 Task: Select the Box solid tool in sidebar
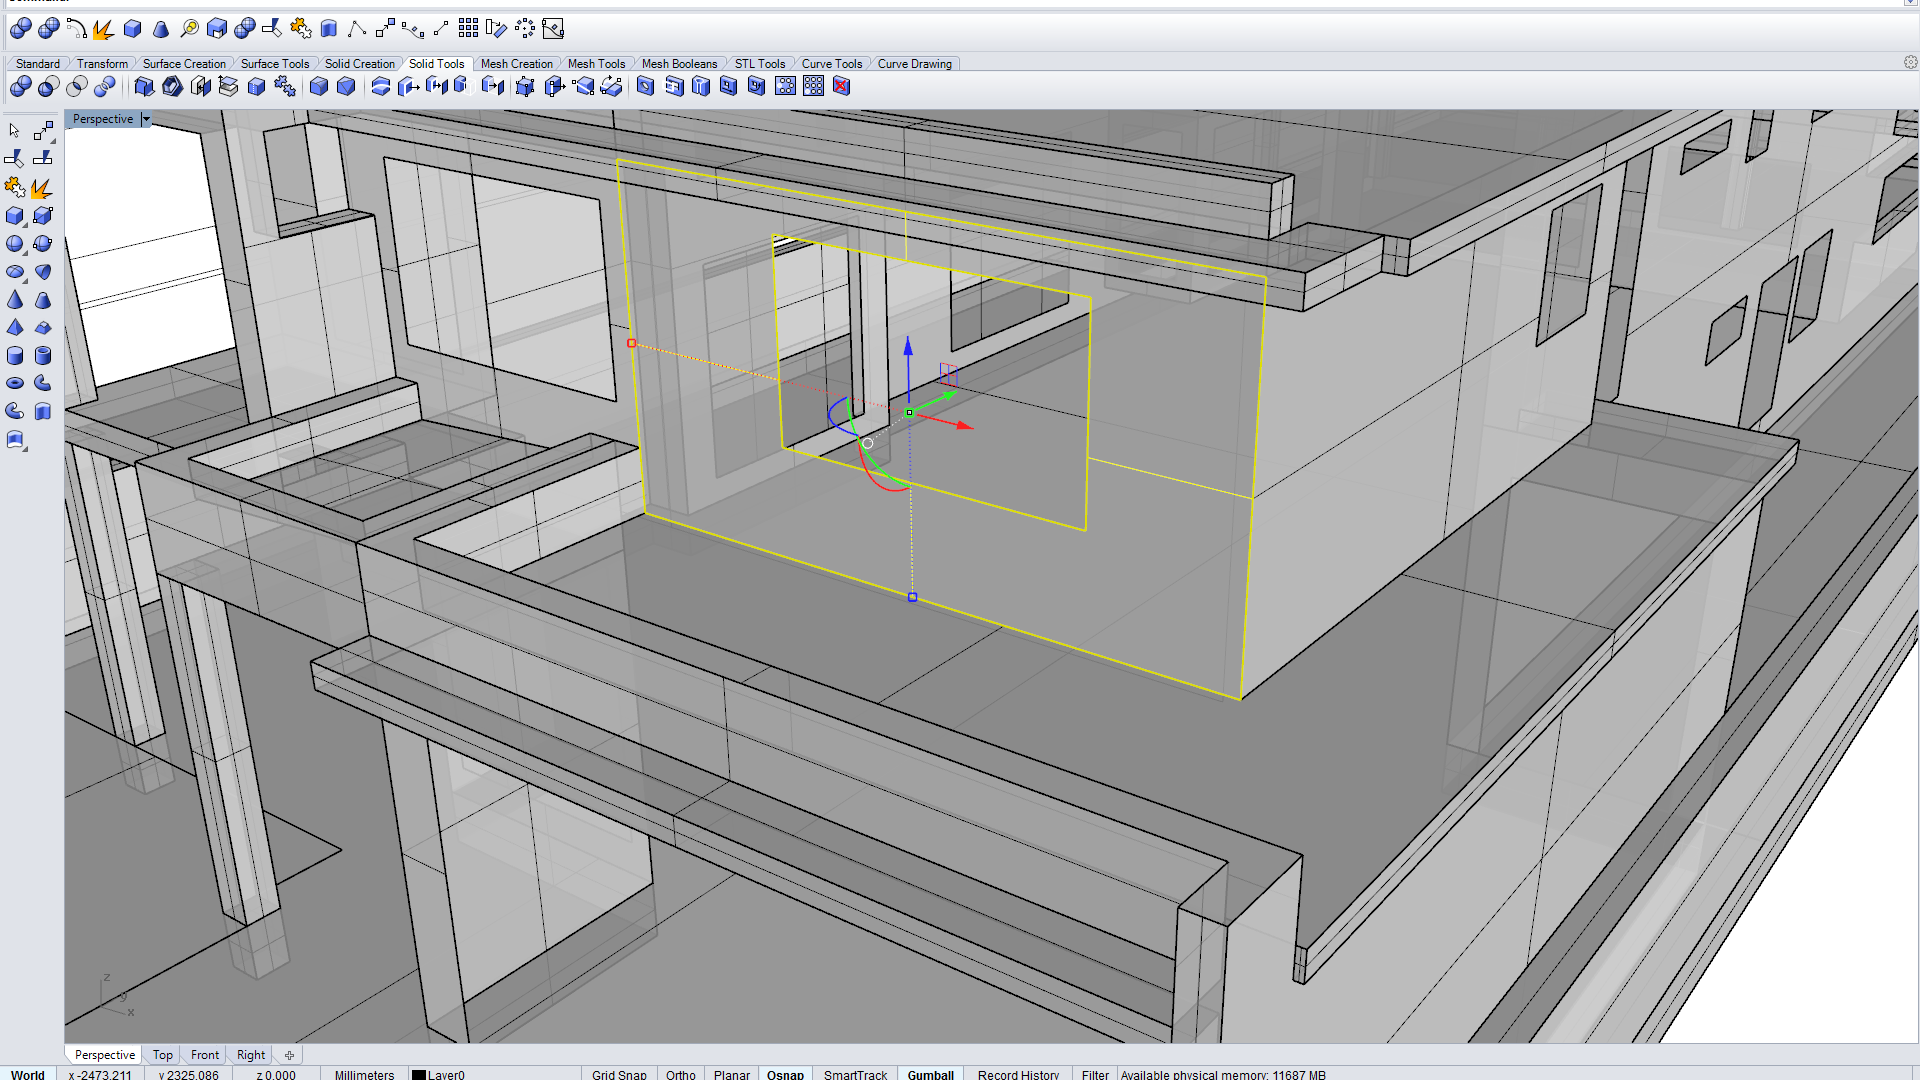click(14, 216)
